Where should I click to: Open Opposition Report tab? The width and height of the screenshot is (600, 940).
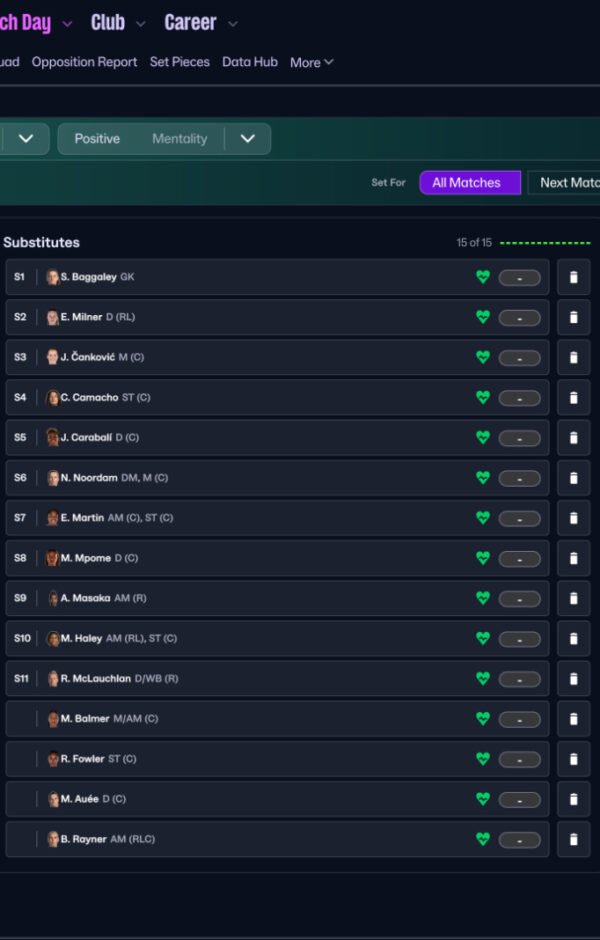point(84,62)
